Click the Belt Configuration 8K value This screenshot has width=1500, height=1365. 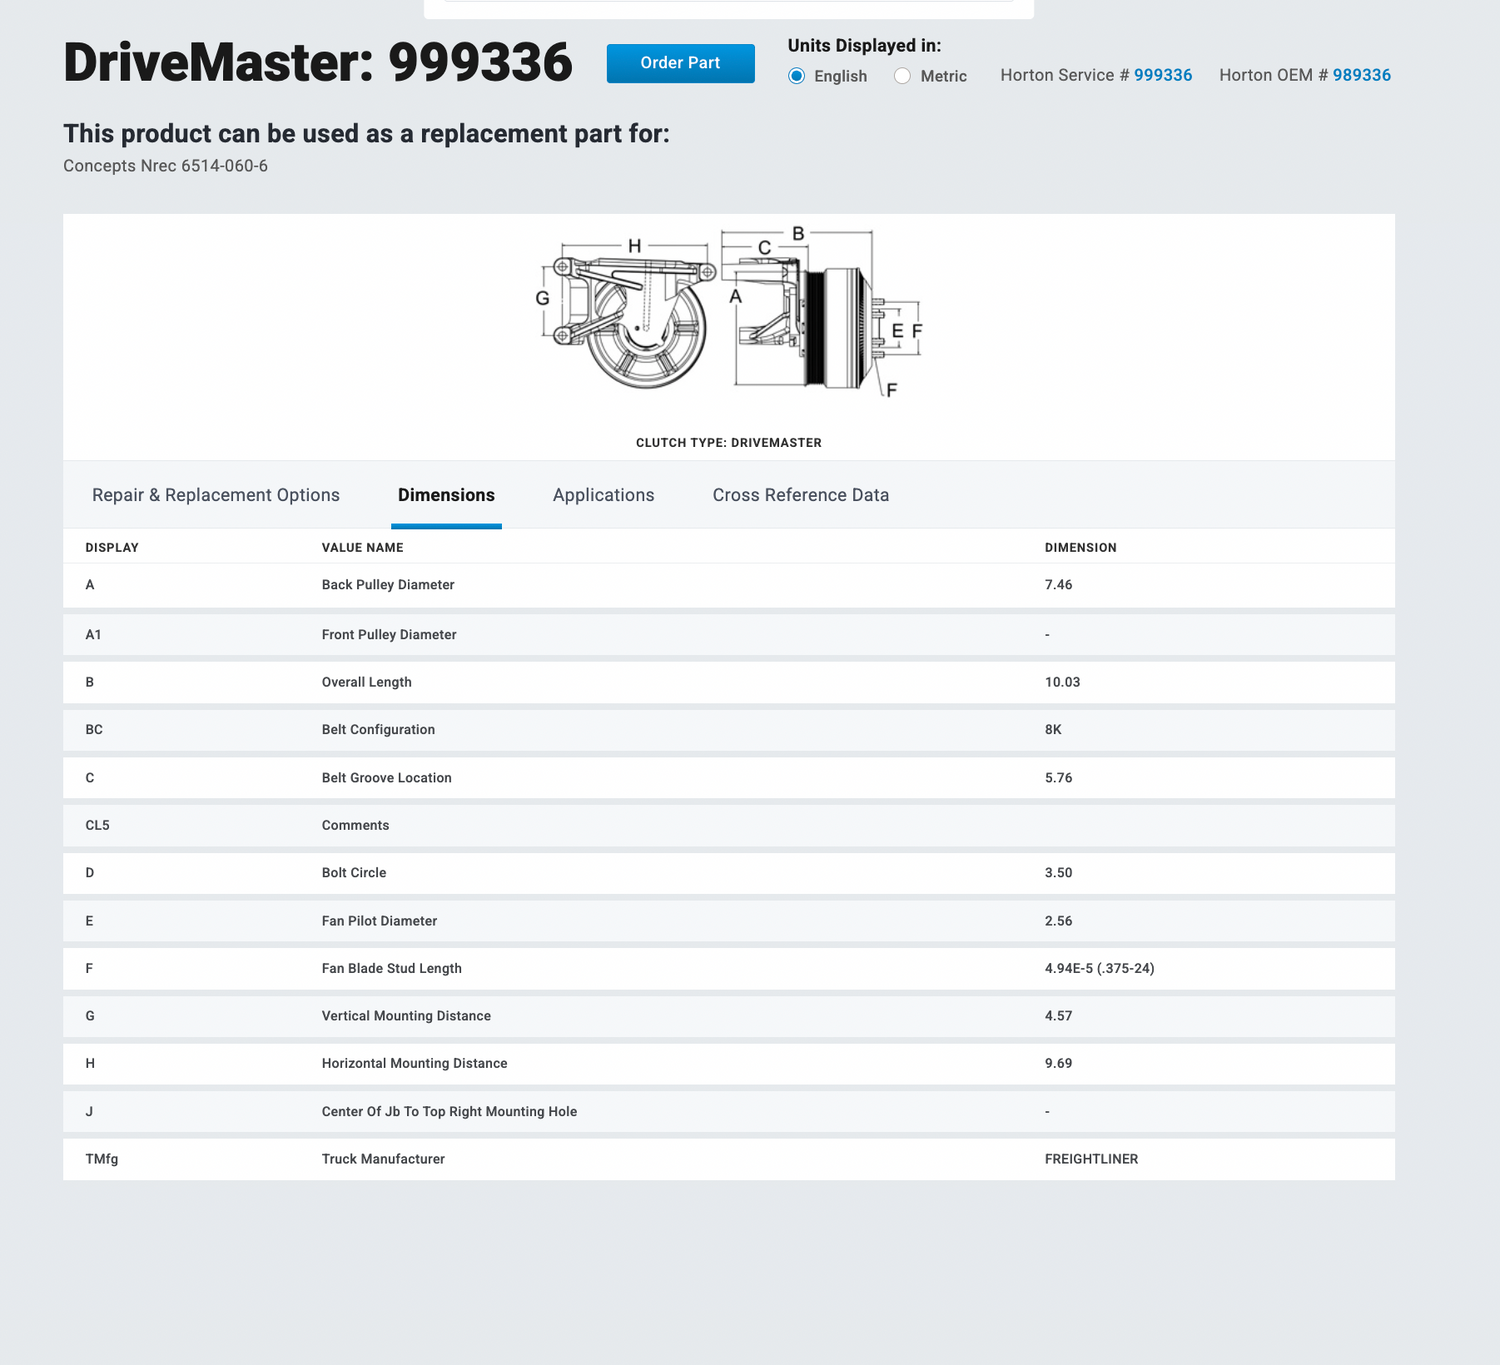[1053, 730]
